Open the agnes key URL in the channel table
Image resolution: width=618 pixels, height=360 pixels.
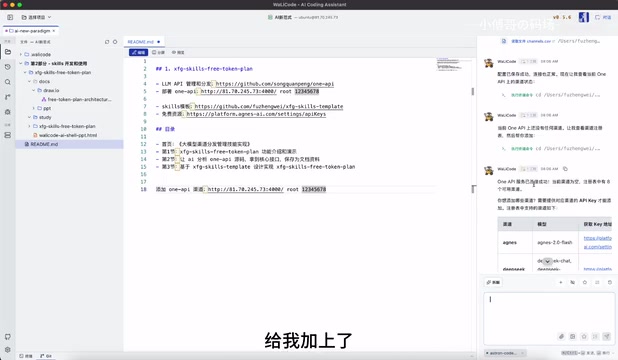pyautogui.click(x=598, y=242)
